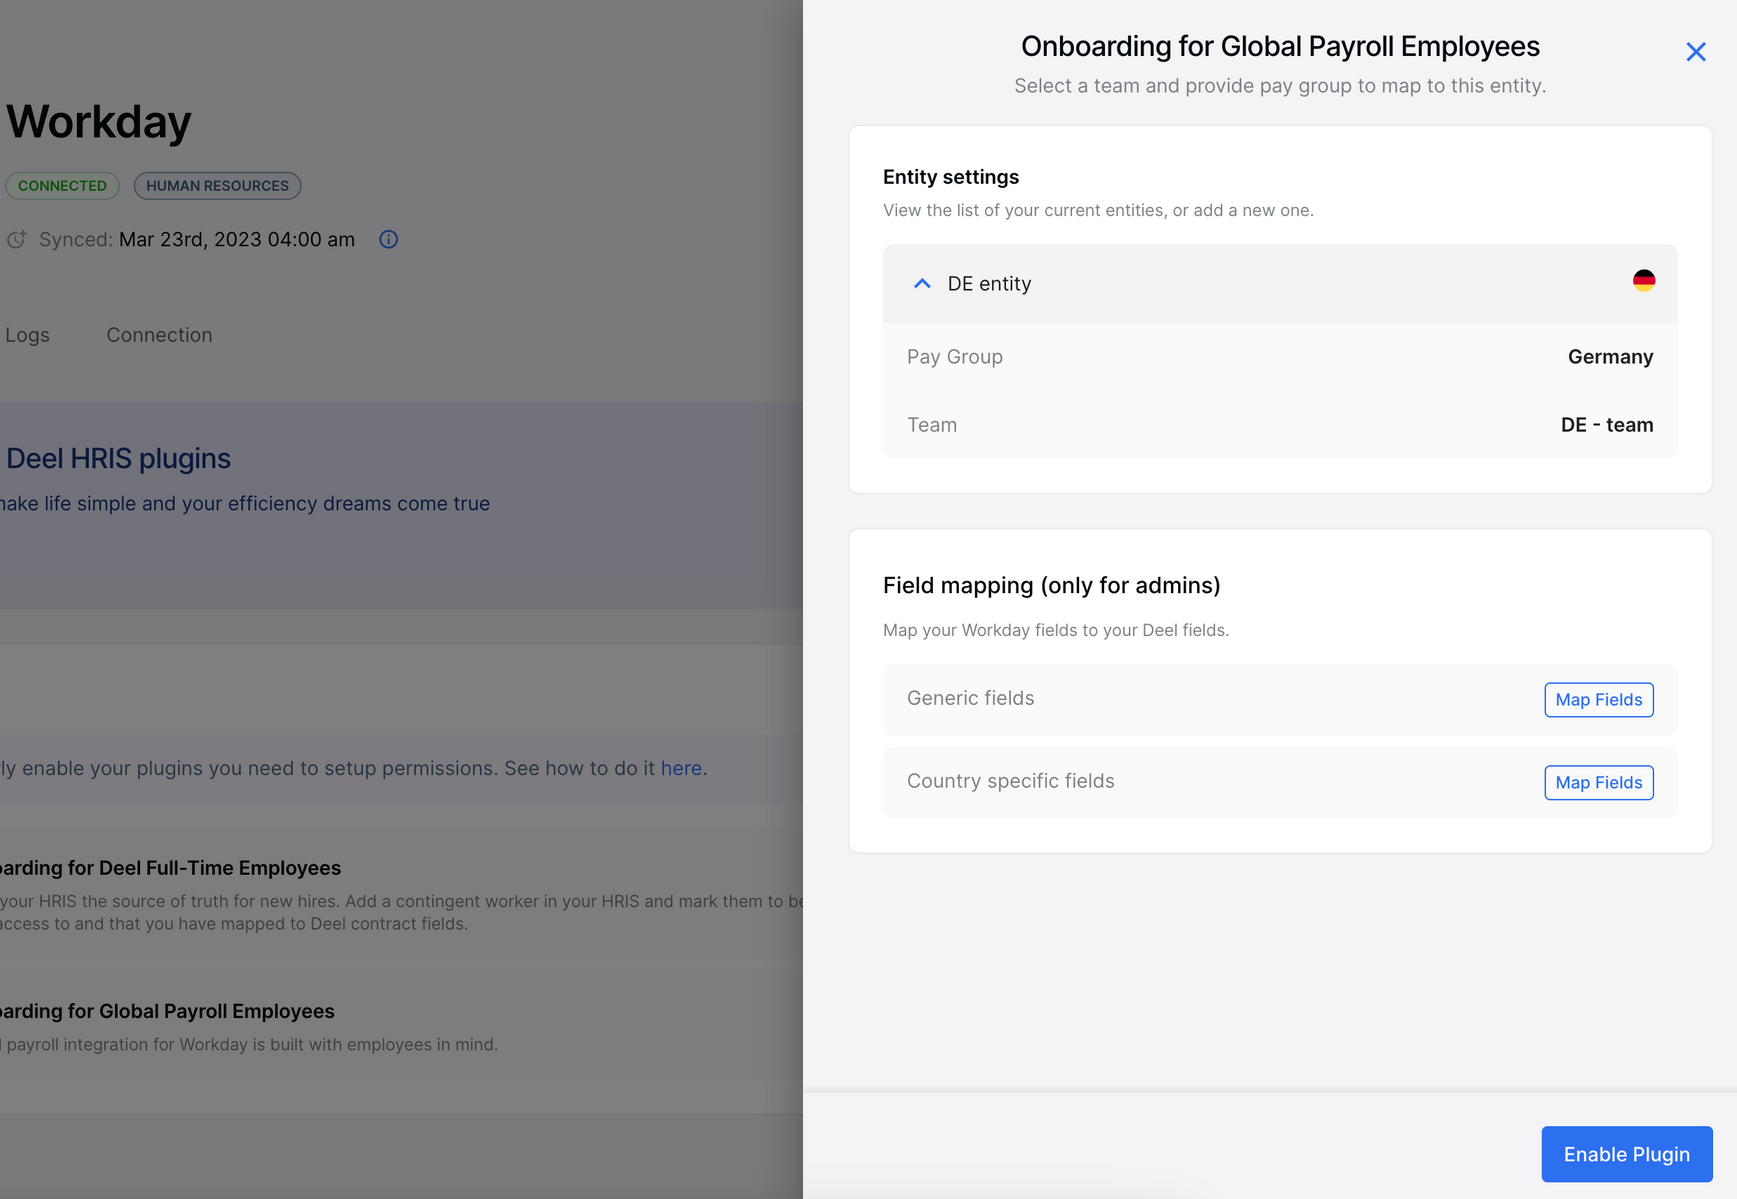
Task: Open Map Fields for Country specific fields
Action: (x=1598, y=783)
